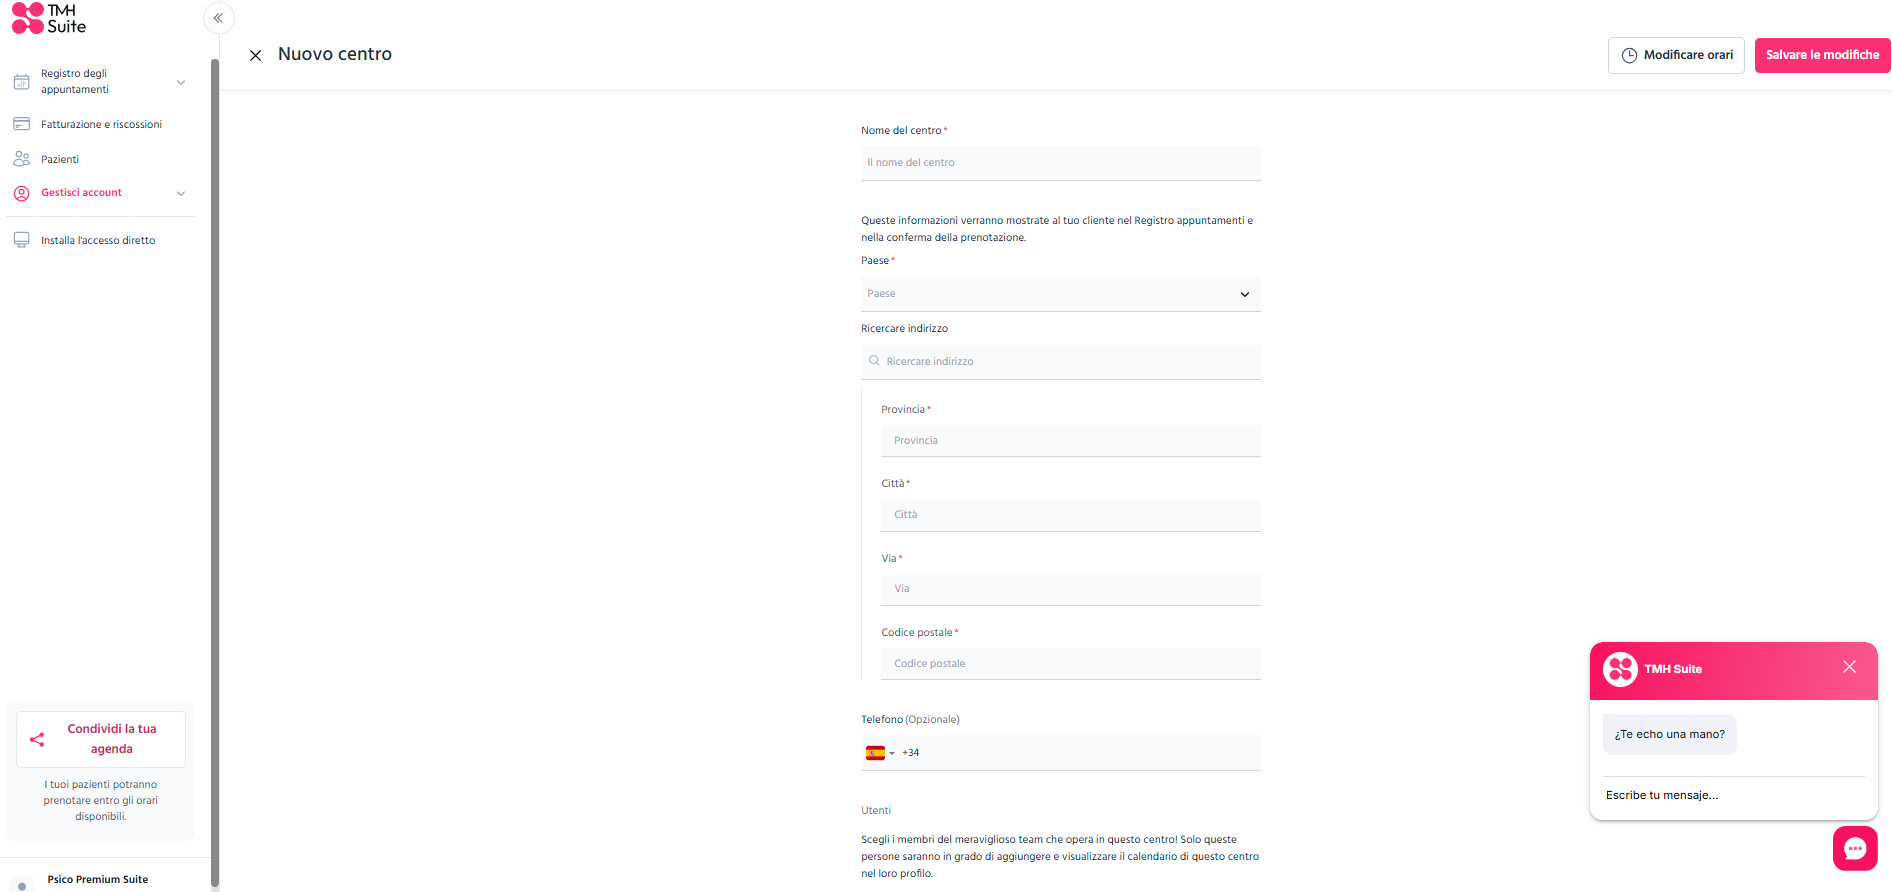1892x892 pixels.
Task: Click the Nome del centro input field
Action: 1060,163
